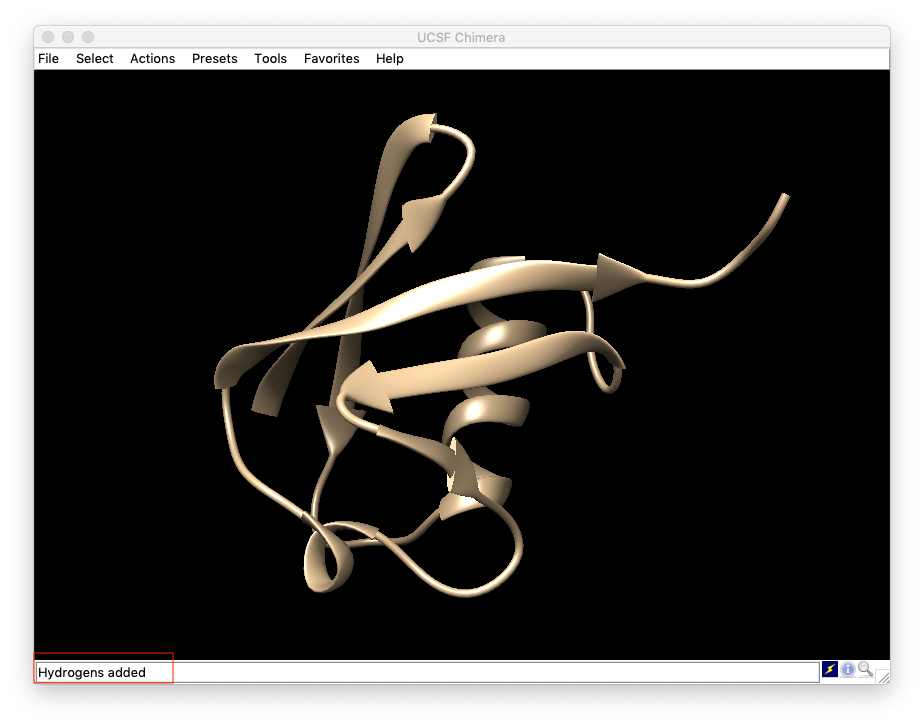The width and height of the screenshot is (924, 726).
Task: Open the Presets menu
Action: click(x=215, y=59)
